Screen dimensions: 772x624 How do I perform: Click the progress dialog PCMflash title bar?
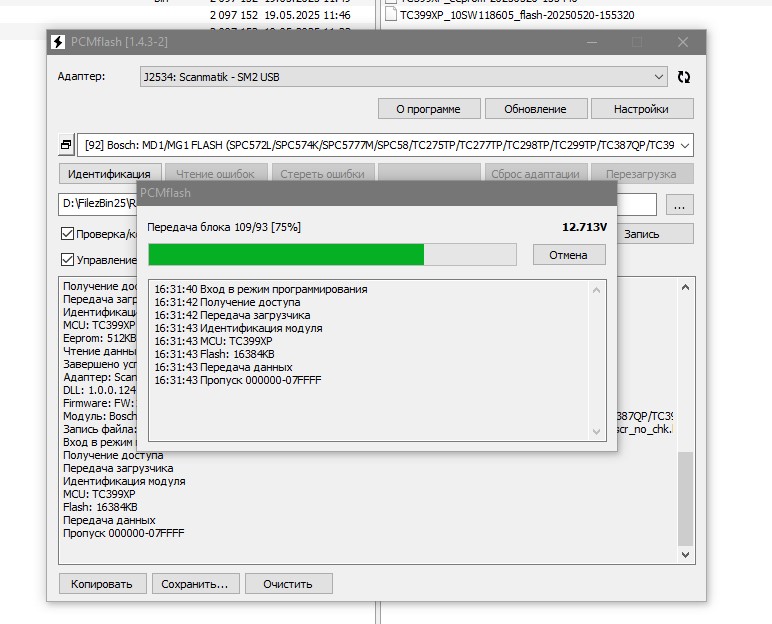point(377,193)
